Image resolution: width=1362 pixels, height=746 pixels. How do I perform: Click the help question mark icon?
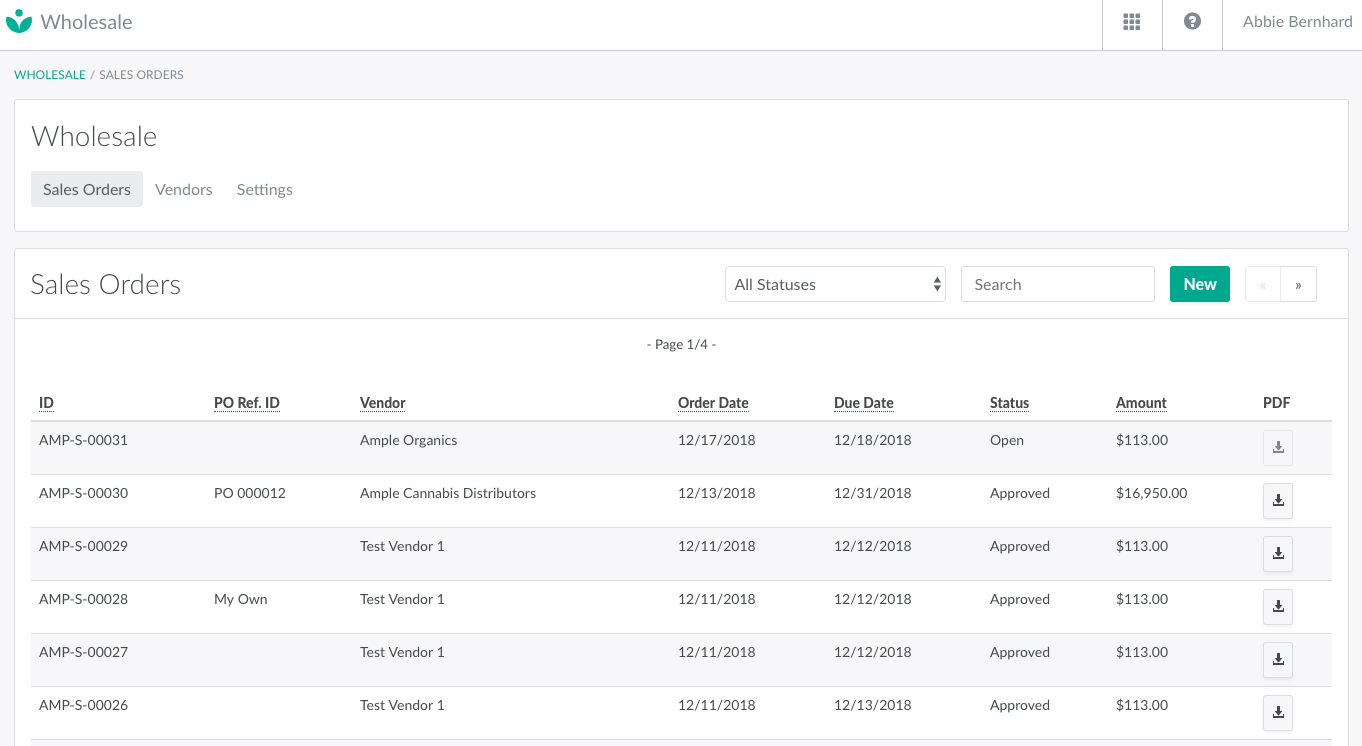[1192, 22]
